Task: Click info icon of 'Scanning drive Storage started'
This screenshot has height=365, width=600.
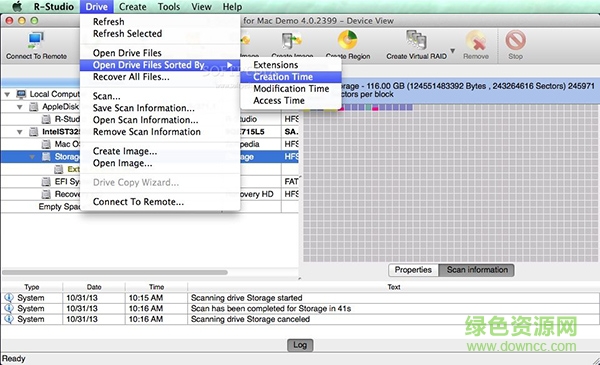Action: tap(9, 298)
